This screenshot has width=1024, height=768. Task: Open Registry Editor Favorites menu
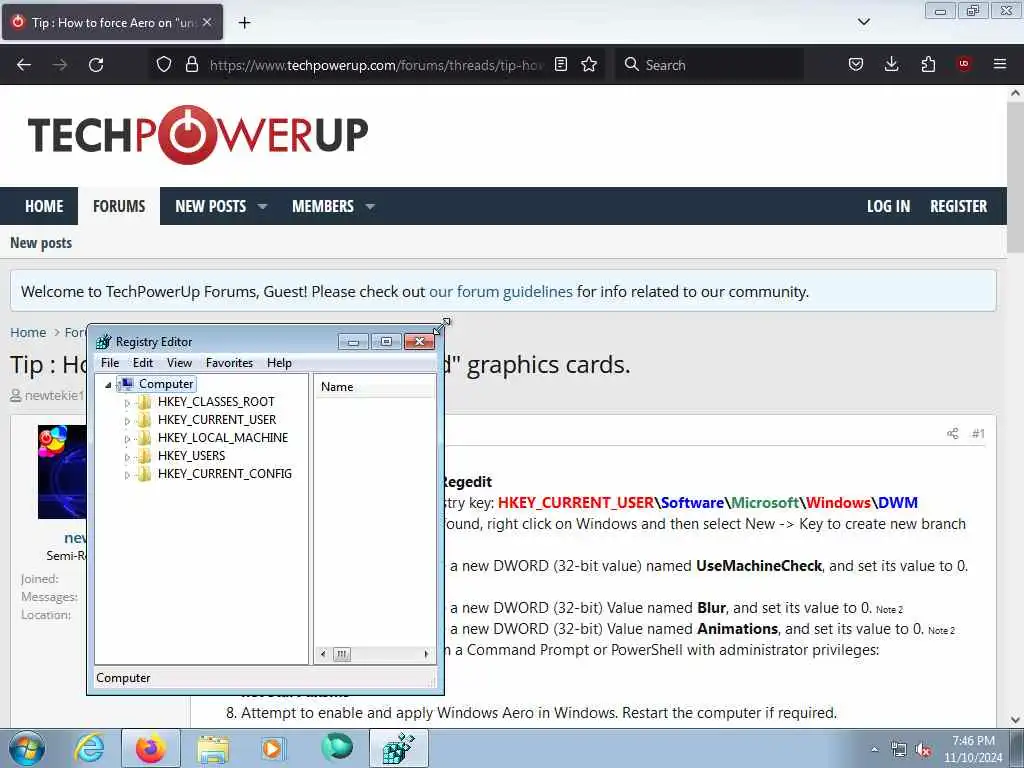(x=229, y=362)
